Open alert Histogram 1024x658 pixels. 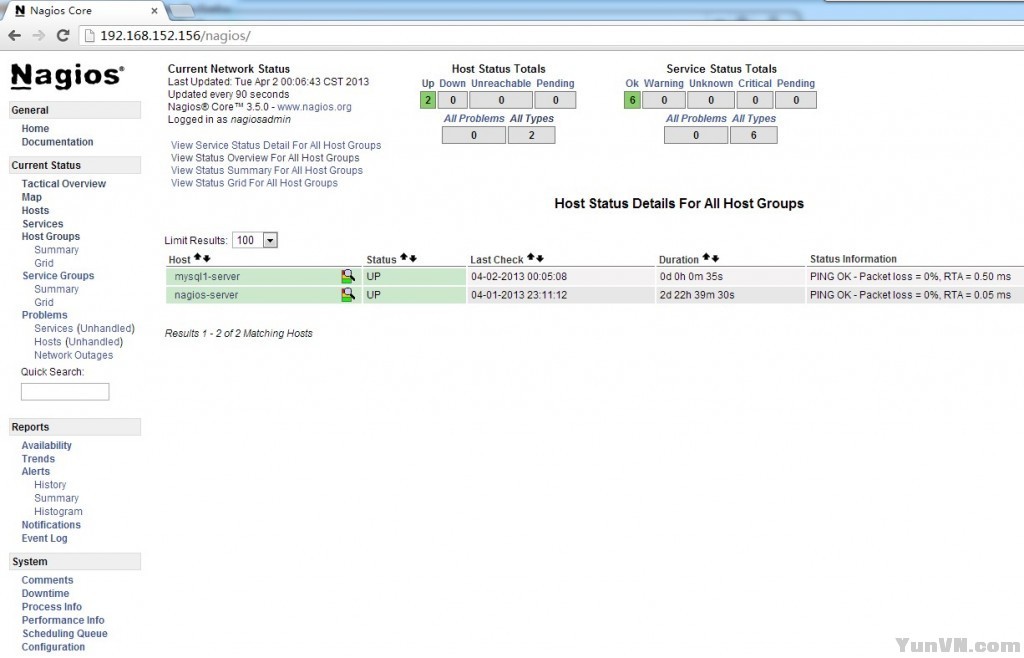click(58, 512)
